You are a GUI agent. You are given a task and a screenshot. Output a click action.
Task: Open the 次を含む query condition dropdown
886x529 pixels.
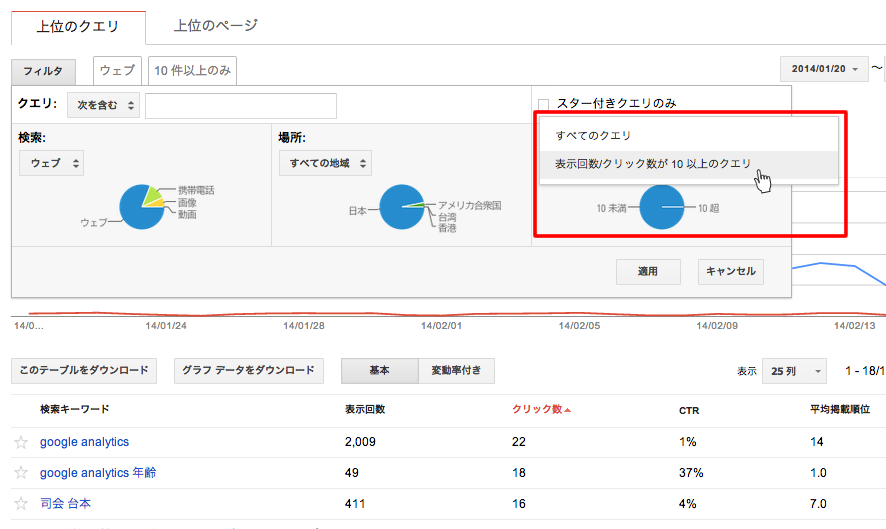(x=103, y=106)
